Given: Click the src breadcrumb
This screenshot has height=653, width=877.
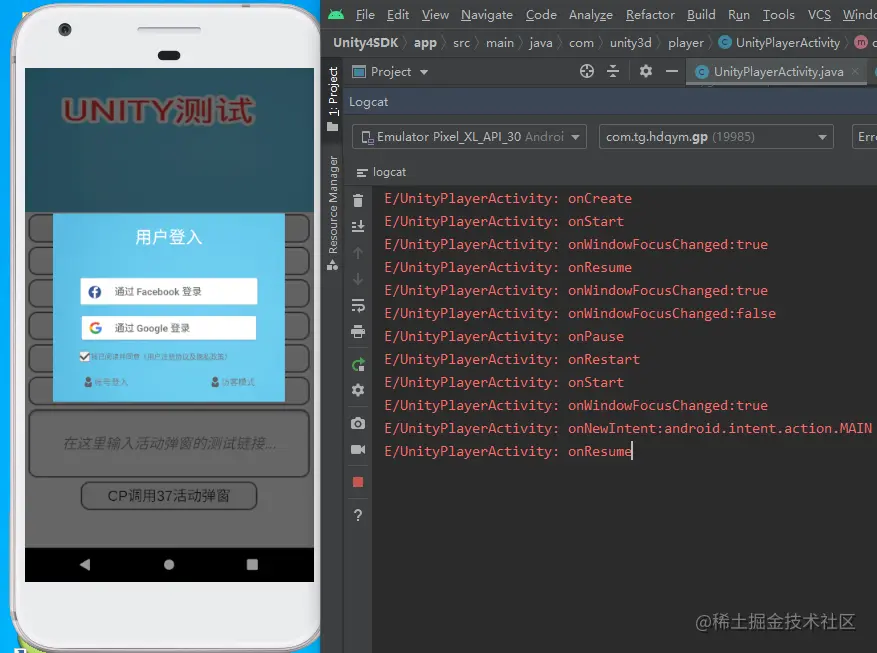Looking at the screenshot, I should coord(461,43).
